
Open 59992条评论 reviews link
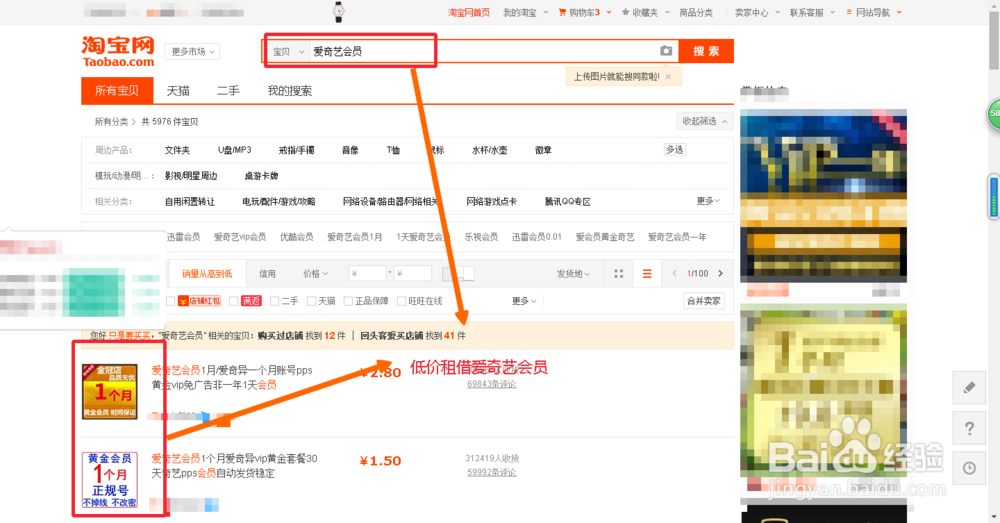[492, 473]
